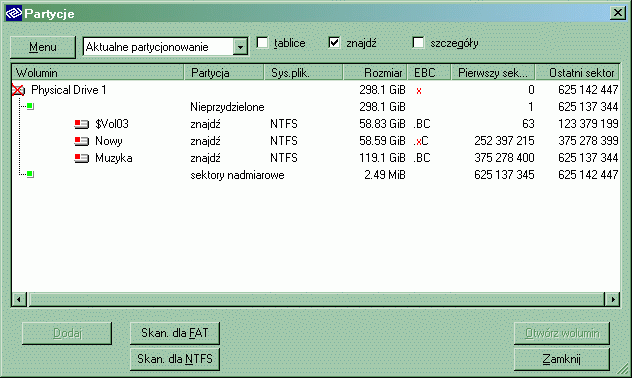Click the Skan. dla FAT button
Viewport: 632px width, 378px height.
click(x=175, y=333)
